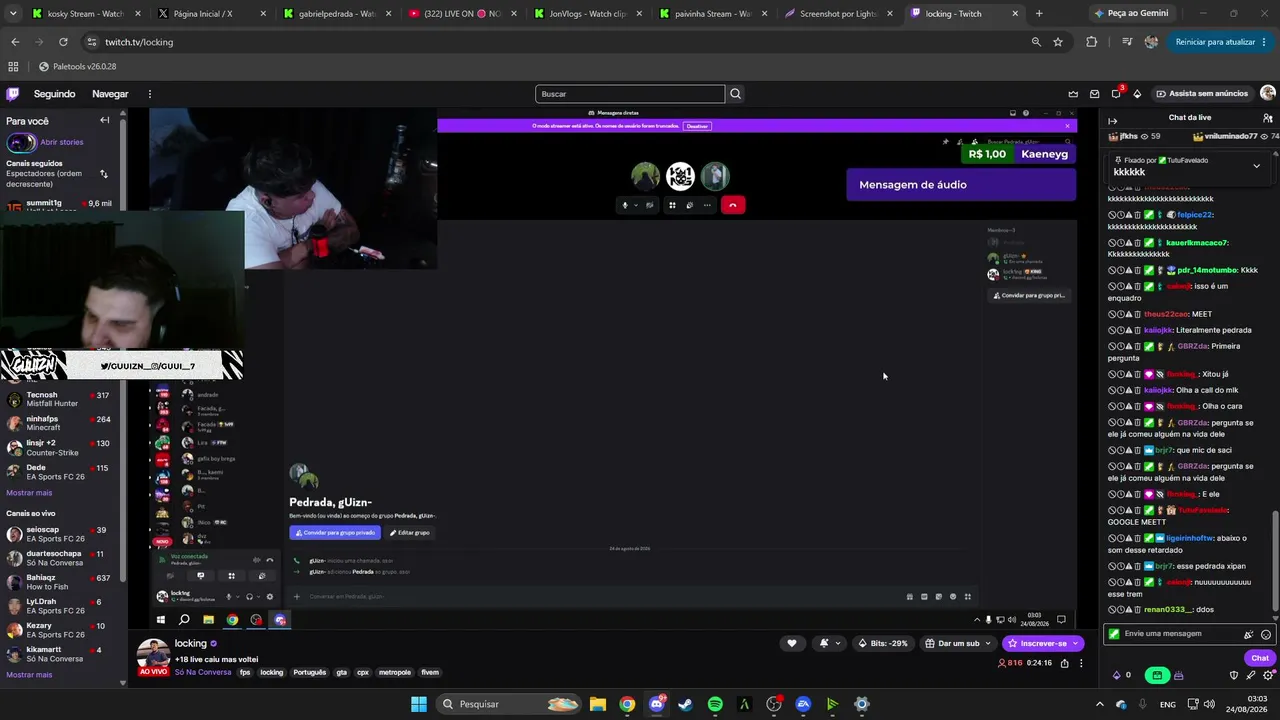Expand live channels list bottom Mostrar mais
Viewport: 1280px width, 720px height.
coord(29,675)
